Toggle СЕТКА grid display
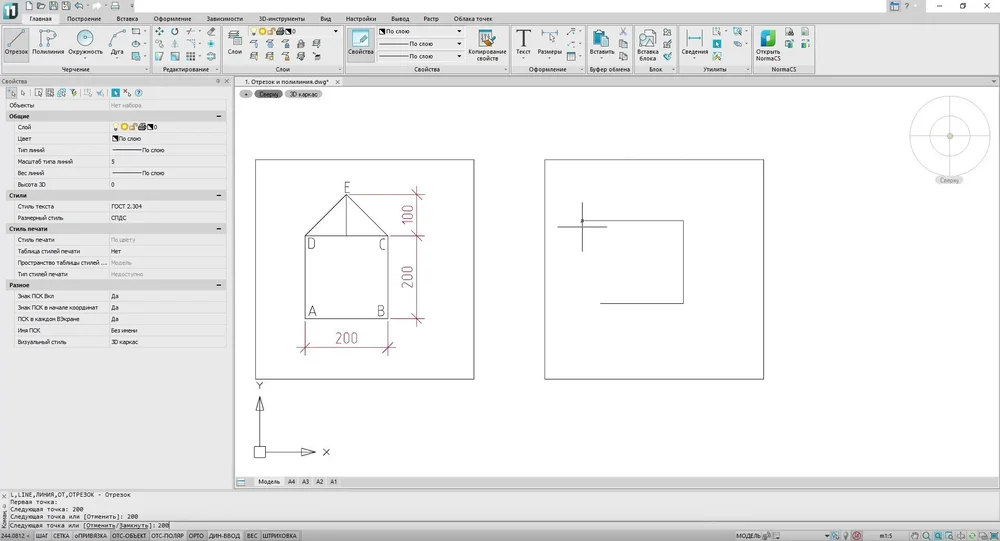Image resolution: width=1000 pixels, height=541 pixels. (x=61, y=536)
